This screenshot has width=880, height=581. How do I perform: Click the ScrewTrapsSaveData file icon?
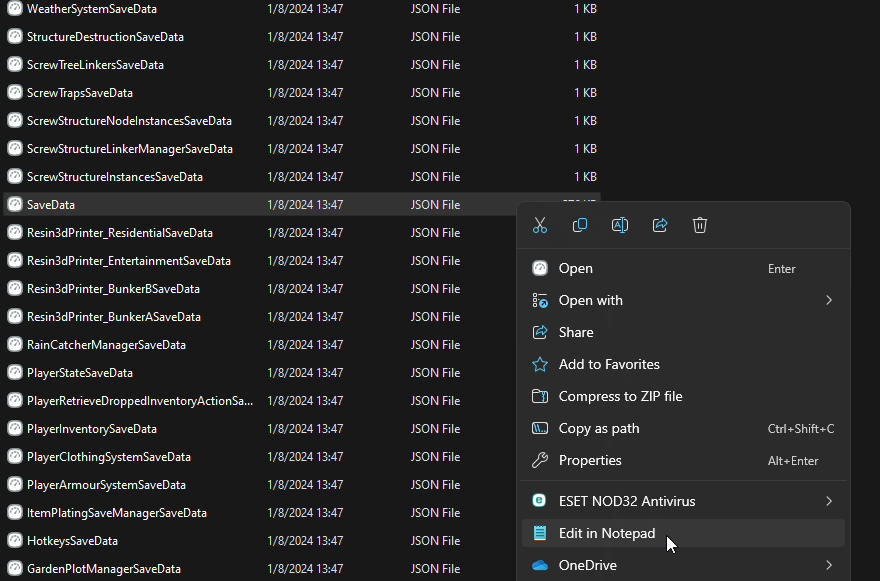[x=15, y=93]
